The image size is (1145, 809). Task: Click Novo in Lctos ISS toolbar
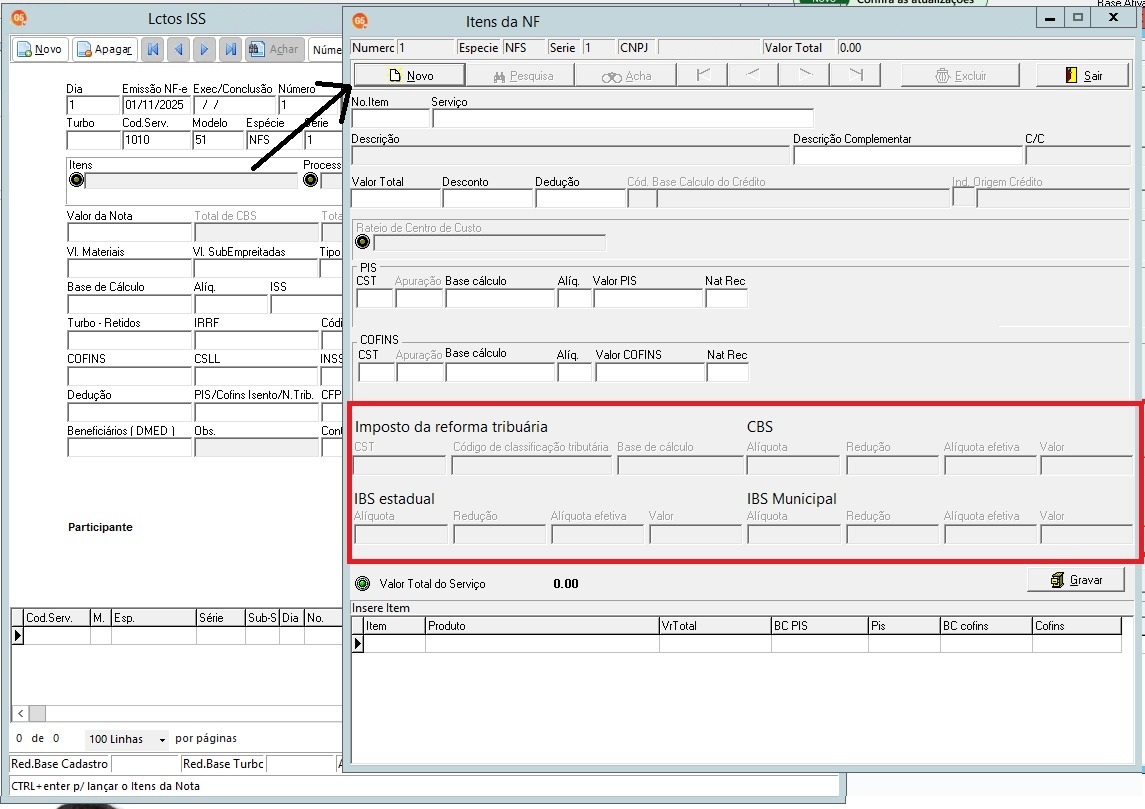coord(39,49)
